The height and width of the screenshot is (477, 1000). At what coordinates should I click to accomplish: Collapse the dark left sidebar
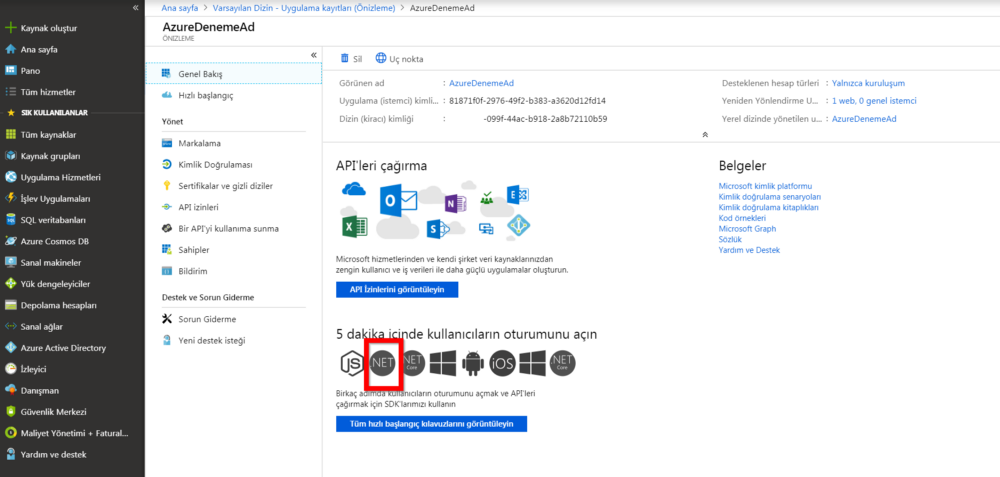(135, 8)
